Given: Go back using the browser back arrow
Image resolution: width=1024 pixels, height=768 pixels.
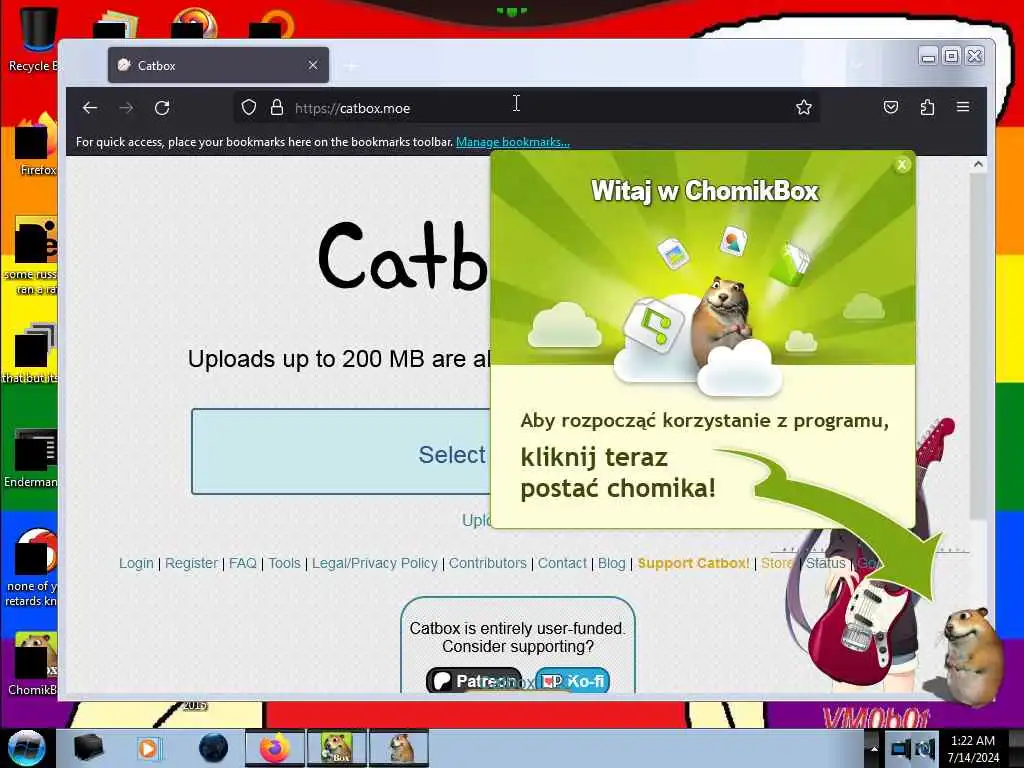Looking at the screenshot, I should (90, 108).
